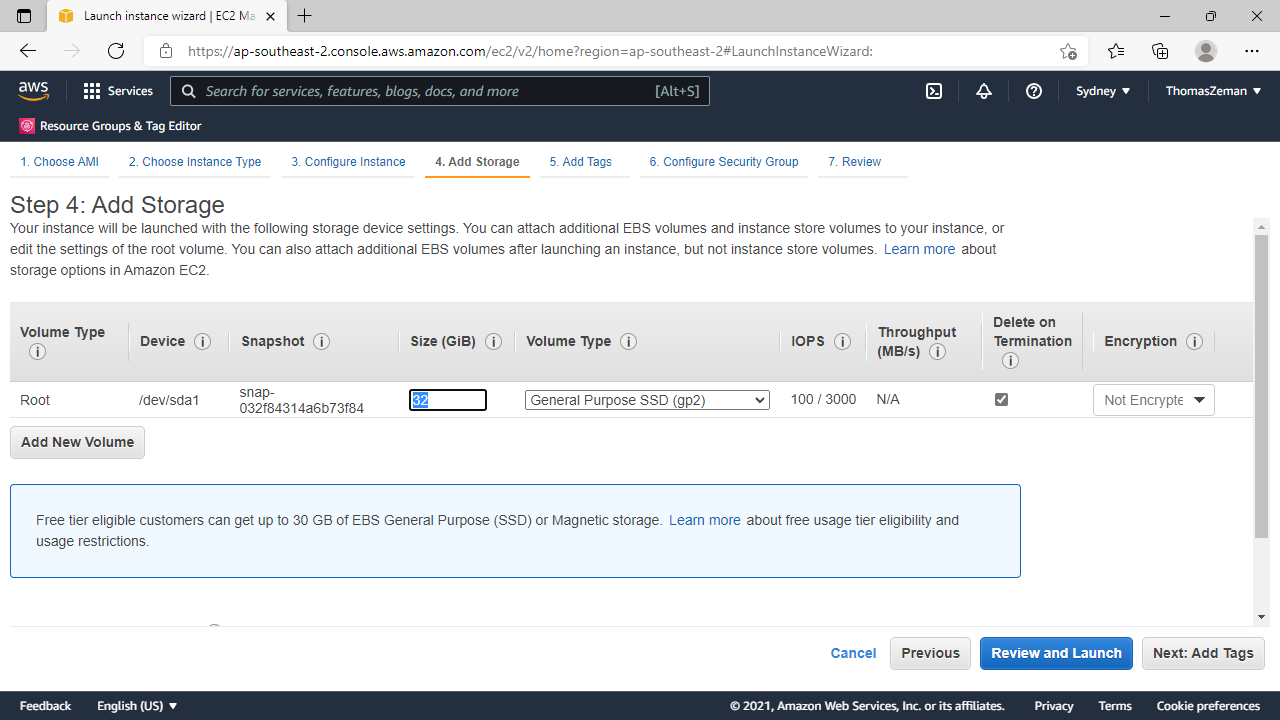Screen dimensions: 1280x720
Task: Open the English (US) language selector
Action: tap(137, 706)
